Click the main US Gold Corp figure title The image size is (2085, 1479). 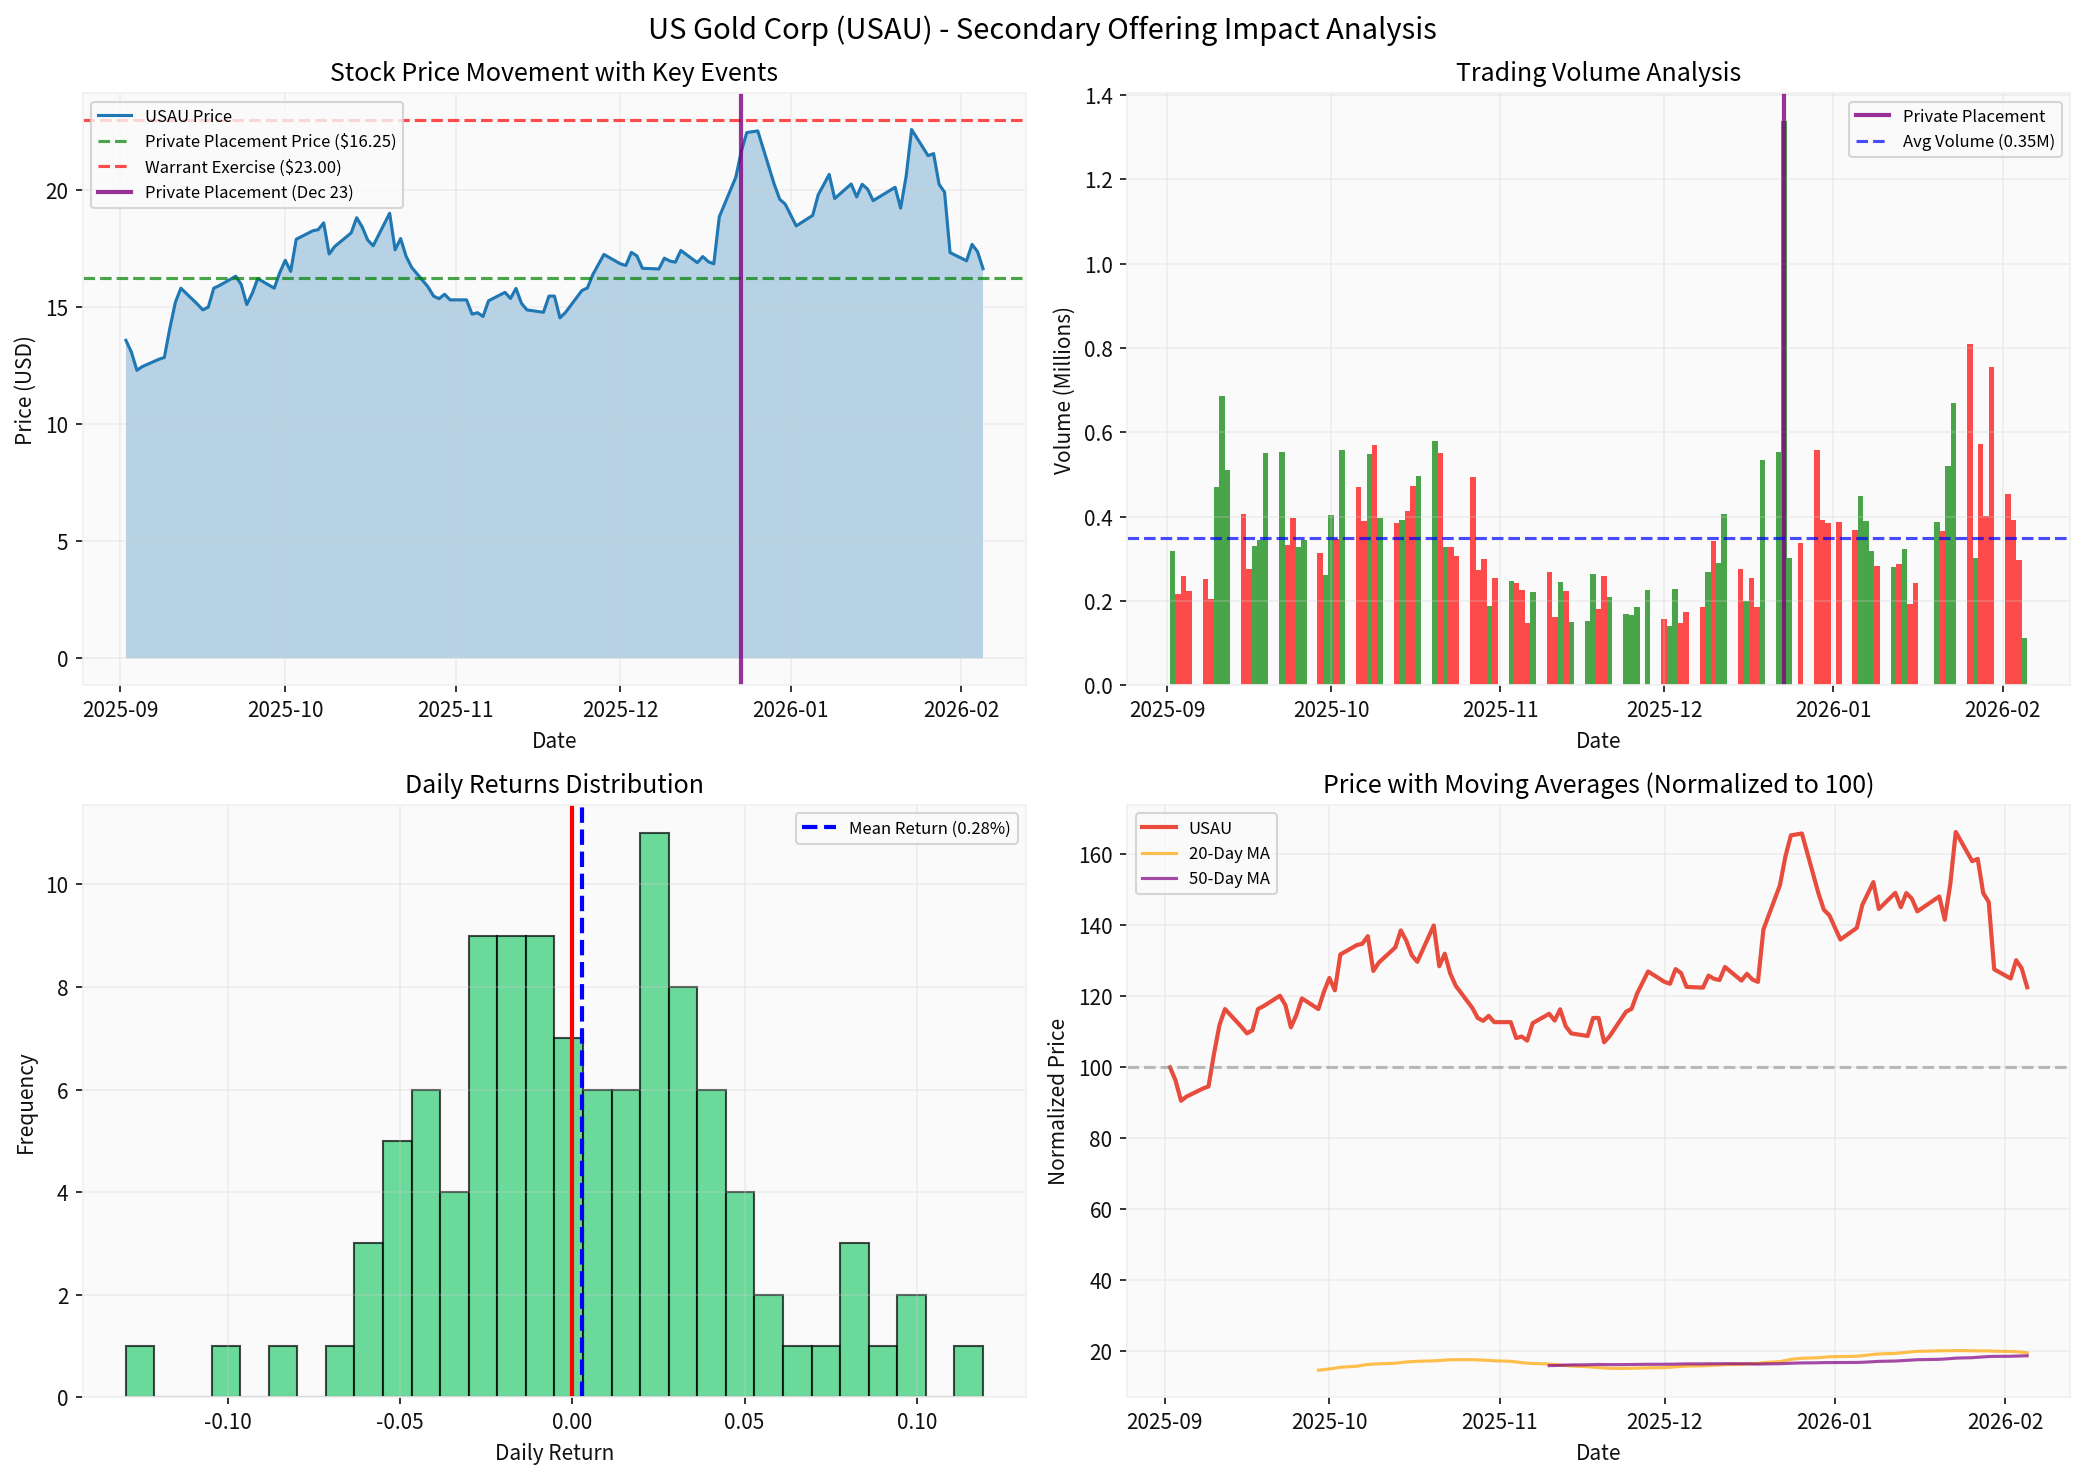click(1042, 28)
